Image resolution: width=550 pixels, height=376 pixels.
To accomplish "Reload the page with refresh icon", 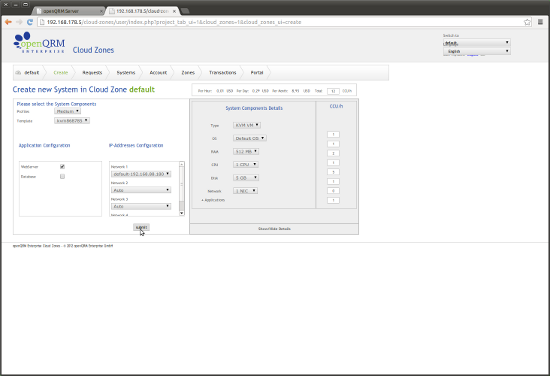I will tap(30, 22).
